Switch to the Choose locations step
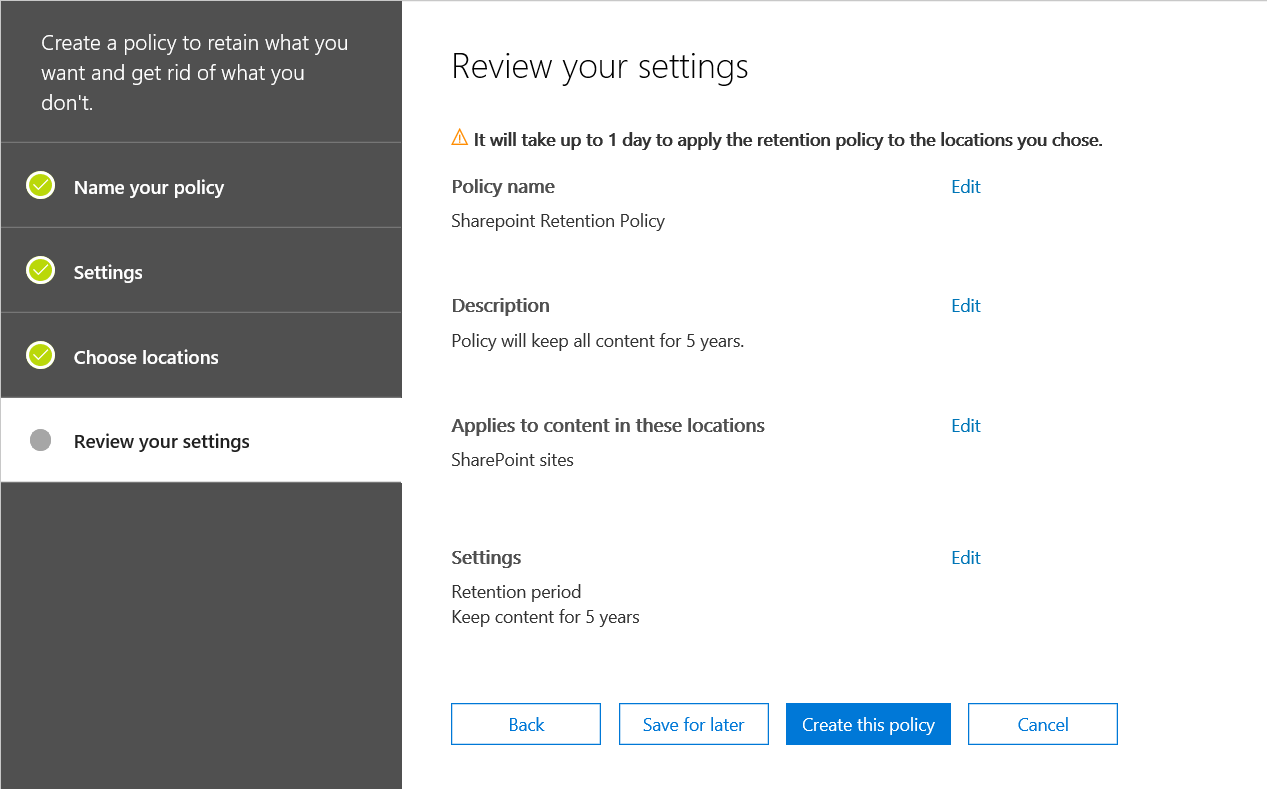1267x789 pixels. tap(145, 356)
